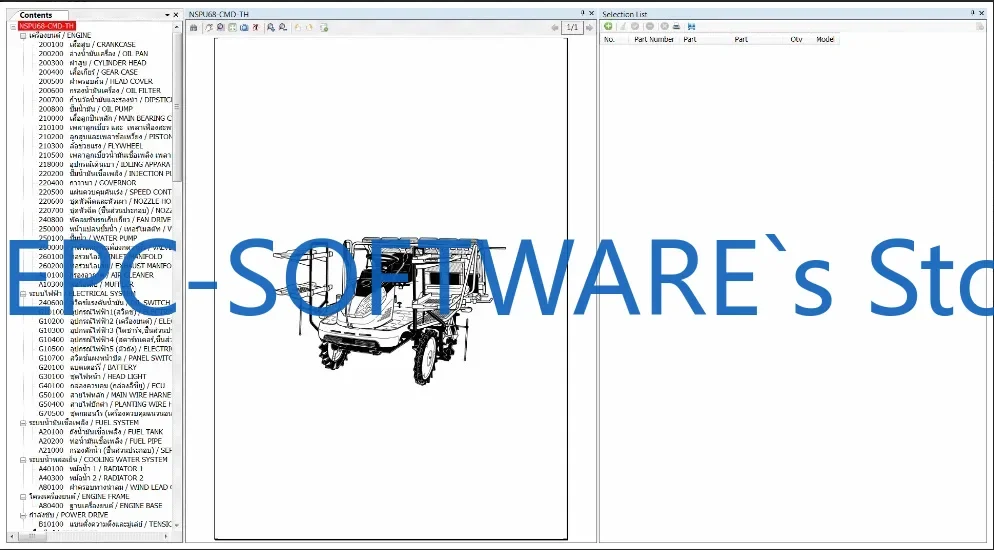The height and width of the screenshot is (550, 994).
Task: Open G20100 BATTERY entry
Action: click(87, 368)
